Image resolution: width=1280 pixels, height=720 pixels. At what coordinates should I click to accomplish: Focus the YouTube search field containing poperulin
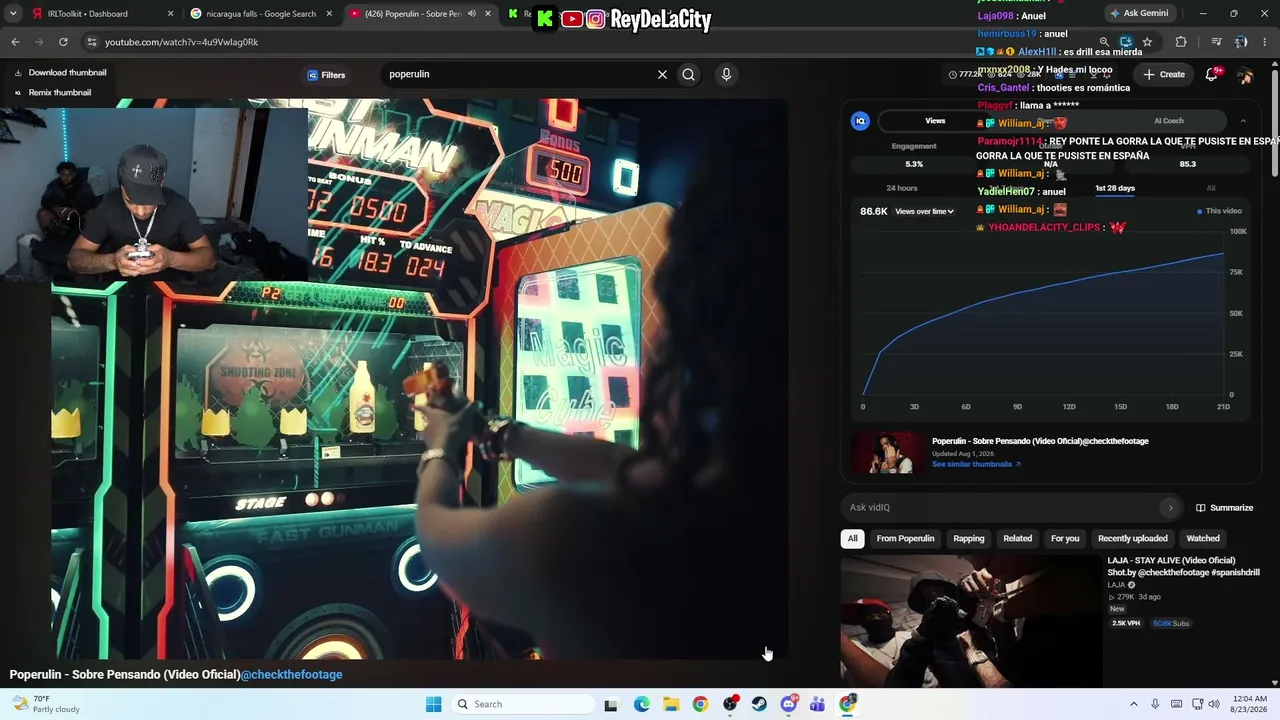click(x=518, y=74)
